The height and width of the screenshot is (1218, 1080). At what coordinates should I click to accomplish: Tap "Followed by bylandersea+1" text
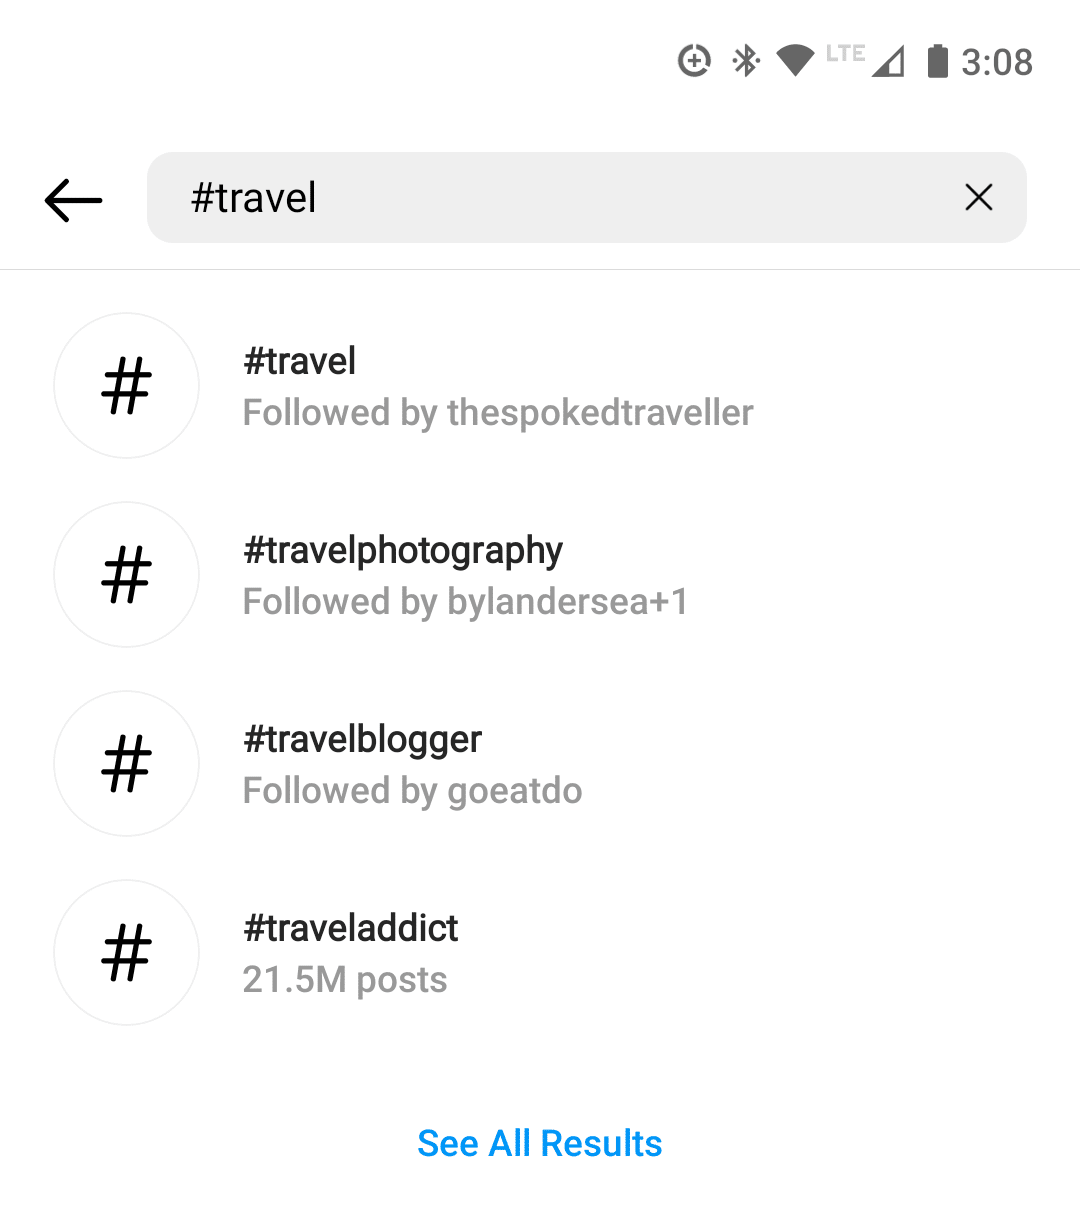tap(465, 602)
